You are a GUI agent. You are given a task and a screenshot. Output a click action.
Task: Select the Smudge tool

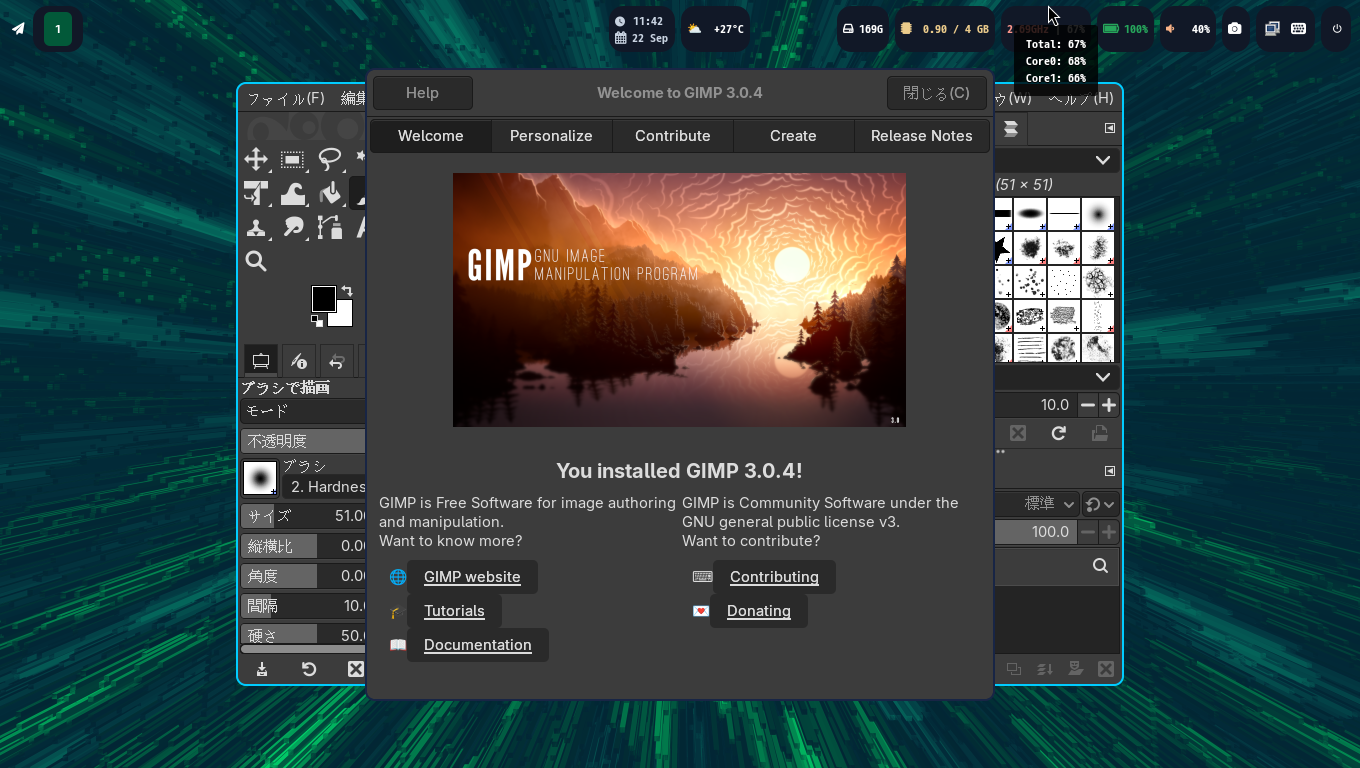pyautogui.click(x=293, y=227)
